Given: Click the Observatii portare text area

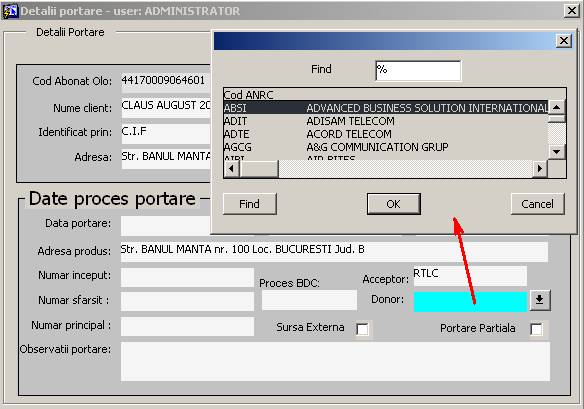Looking at the screenshot, I should (335, 362).
